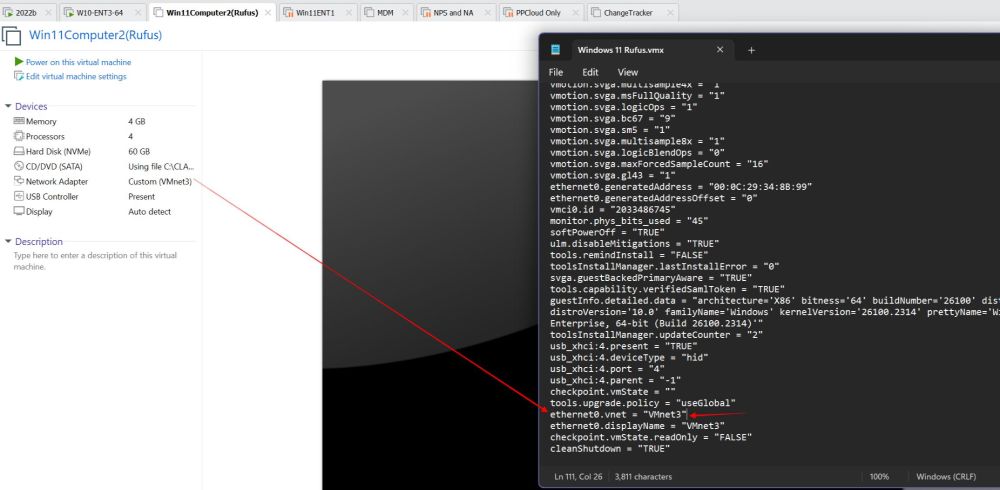Screen dimensions: 1000x490
Task: Switch to the 2022b tab
Action: [26, 13]
